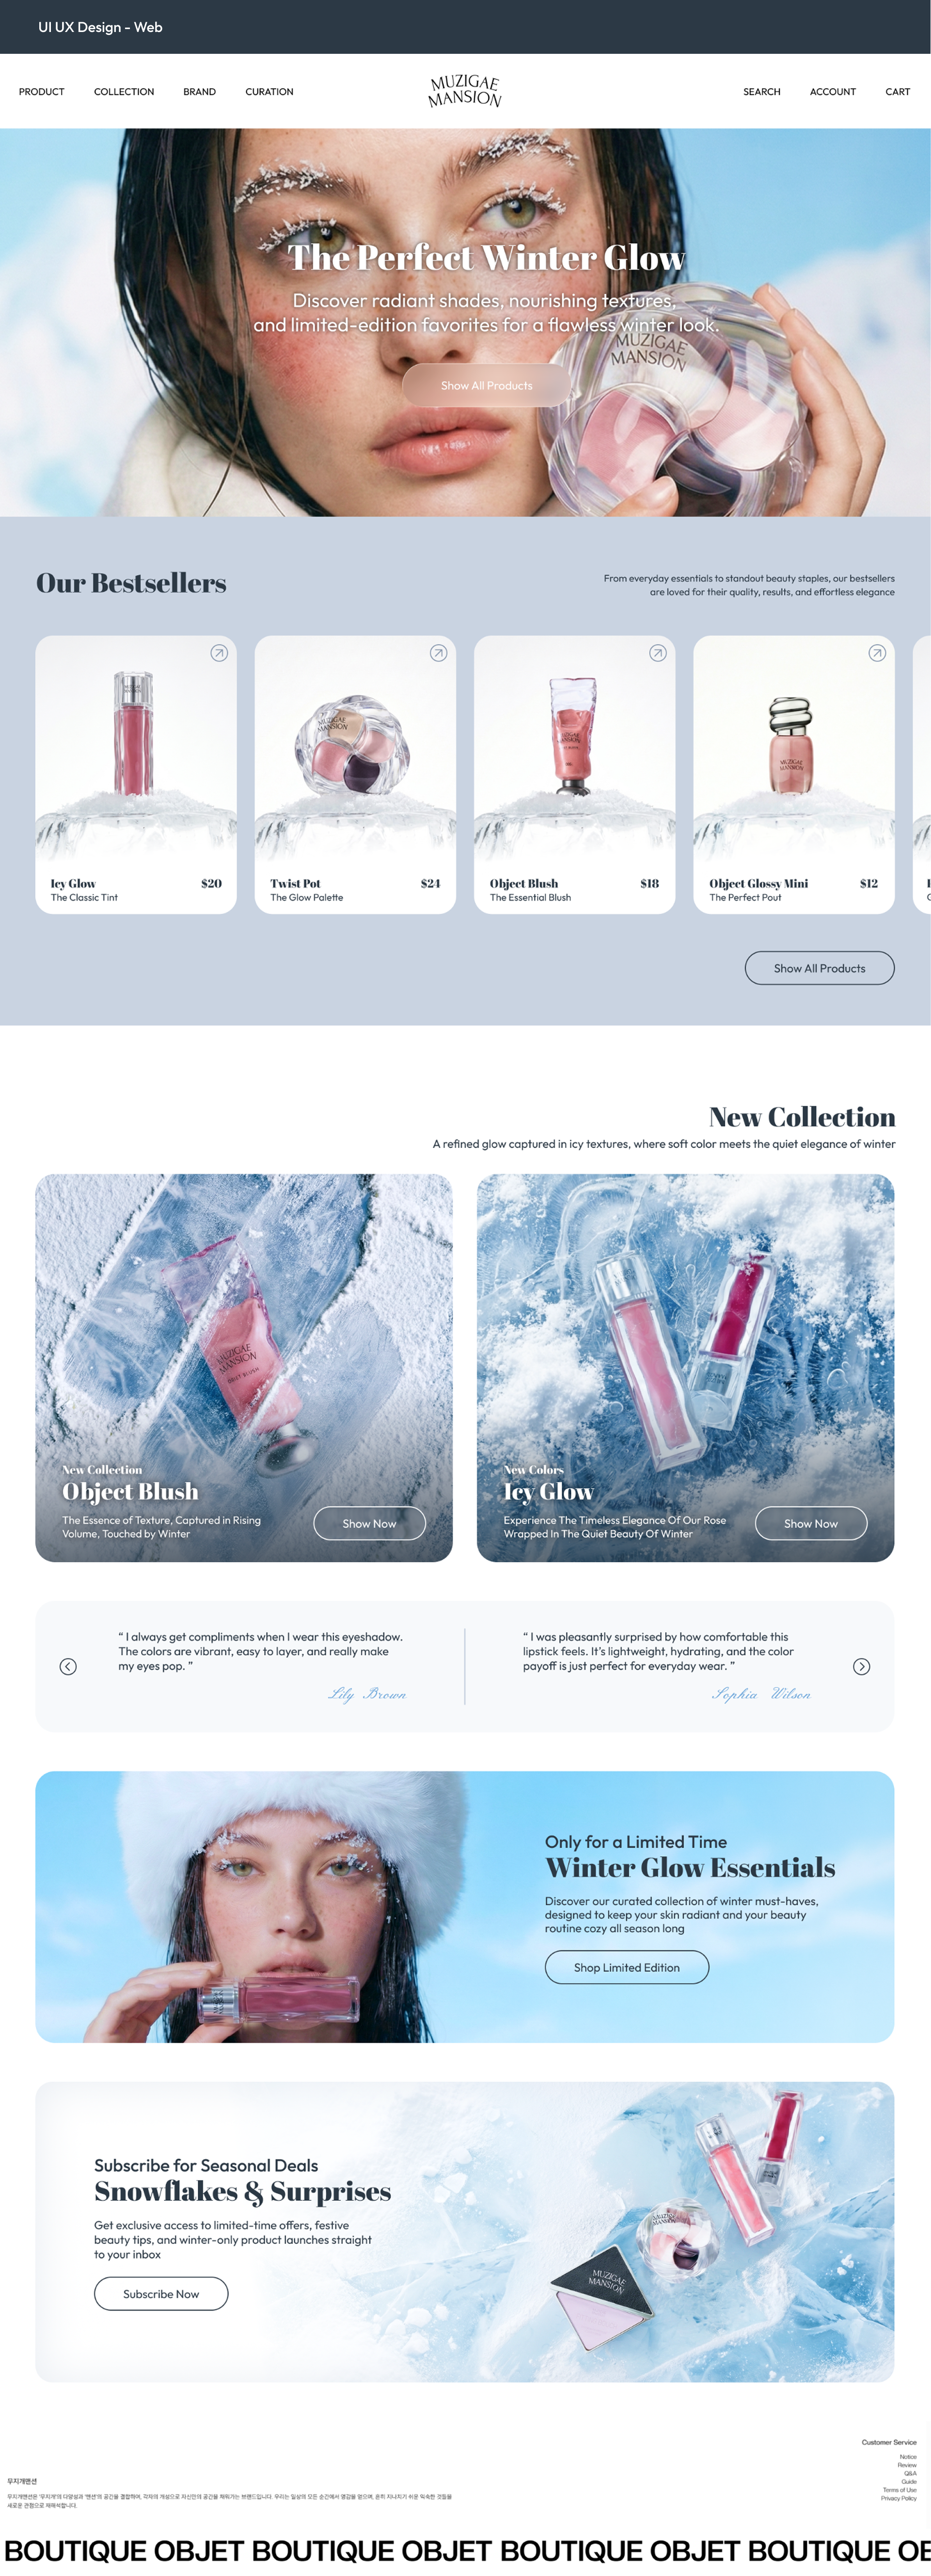Viewport: 931px width, 2576px height.
Task: Click Show Now on the Icy Glow banner
Action: 811,1523
